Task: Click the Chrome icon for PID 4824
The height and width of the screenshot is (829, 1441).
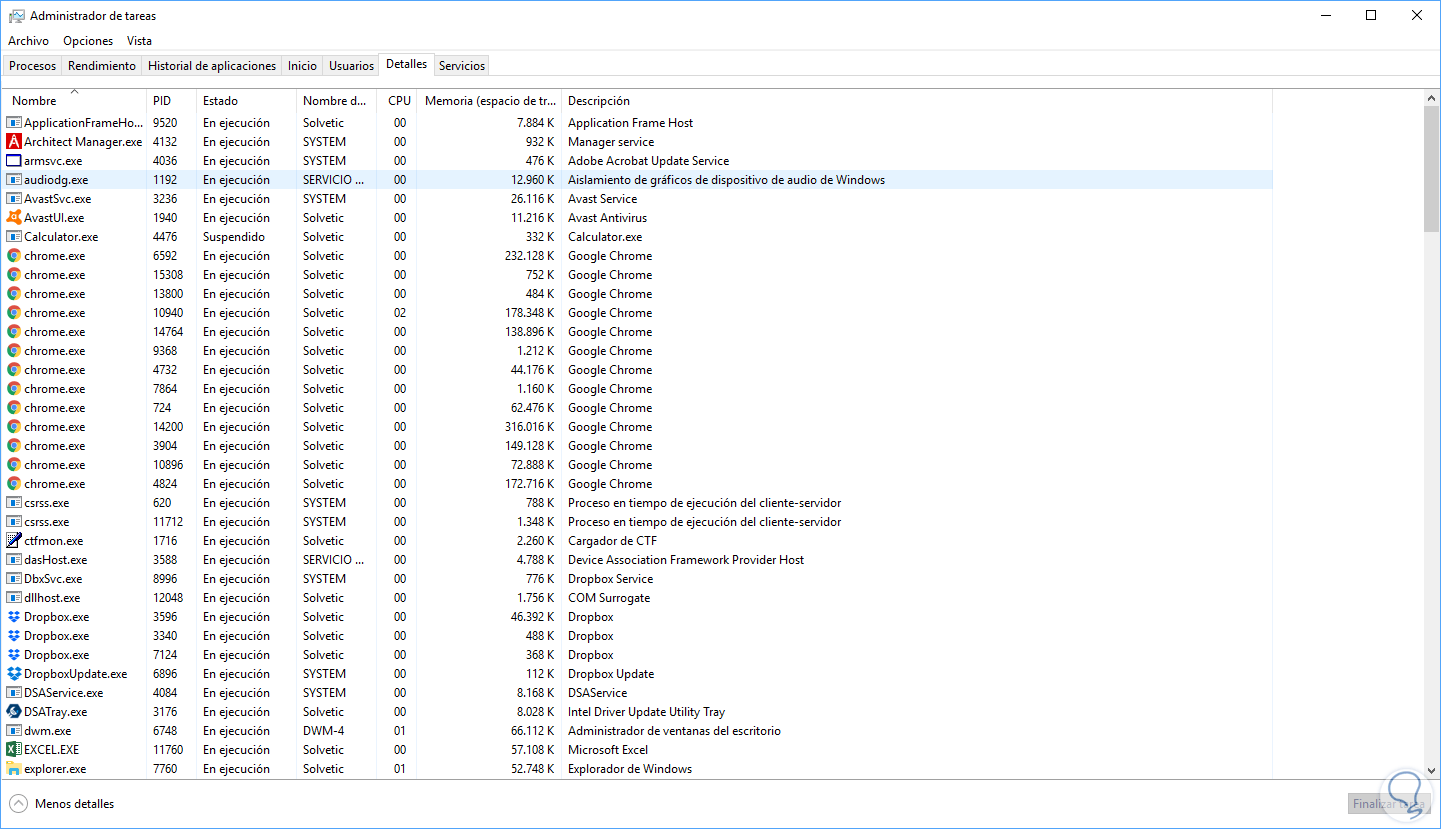Action: (x=14, y=484)
